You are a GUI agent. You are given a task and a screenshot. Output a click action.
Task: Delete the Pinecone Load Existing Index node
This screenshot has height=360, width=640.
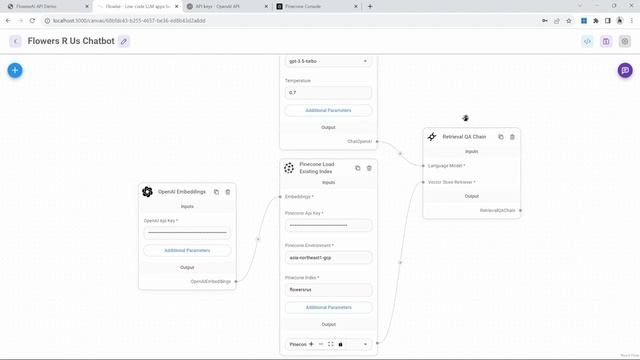pos(369,168)
